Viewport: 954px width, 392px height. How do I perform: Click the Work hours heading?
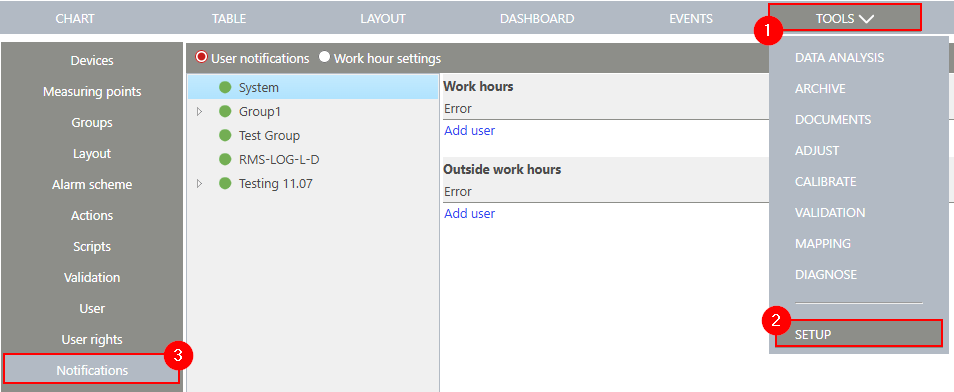coord(478,86)
